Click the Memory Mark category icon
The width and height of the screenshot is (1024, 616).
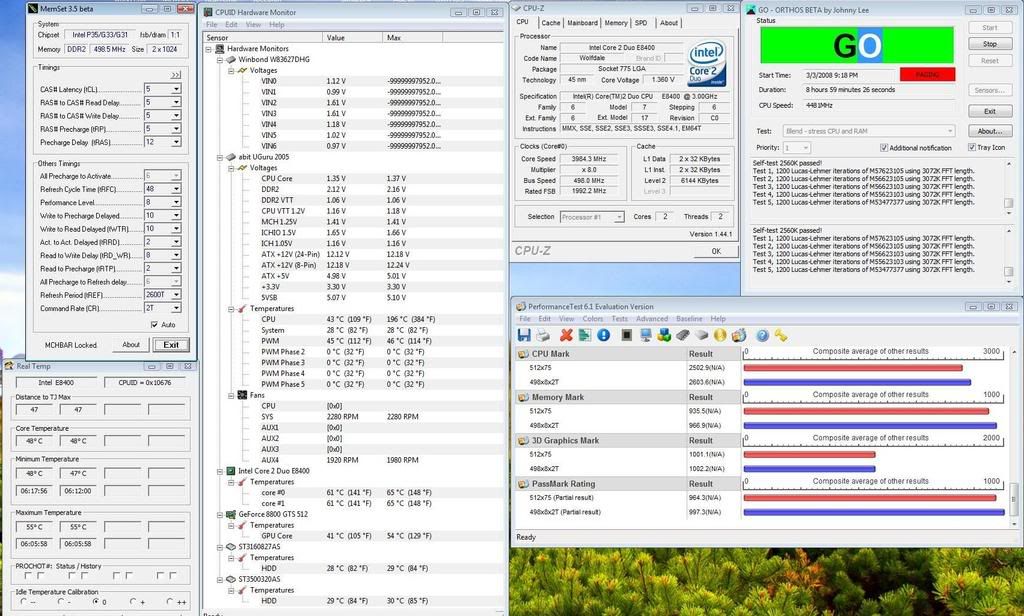click(523, 397)
